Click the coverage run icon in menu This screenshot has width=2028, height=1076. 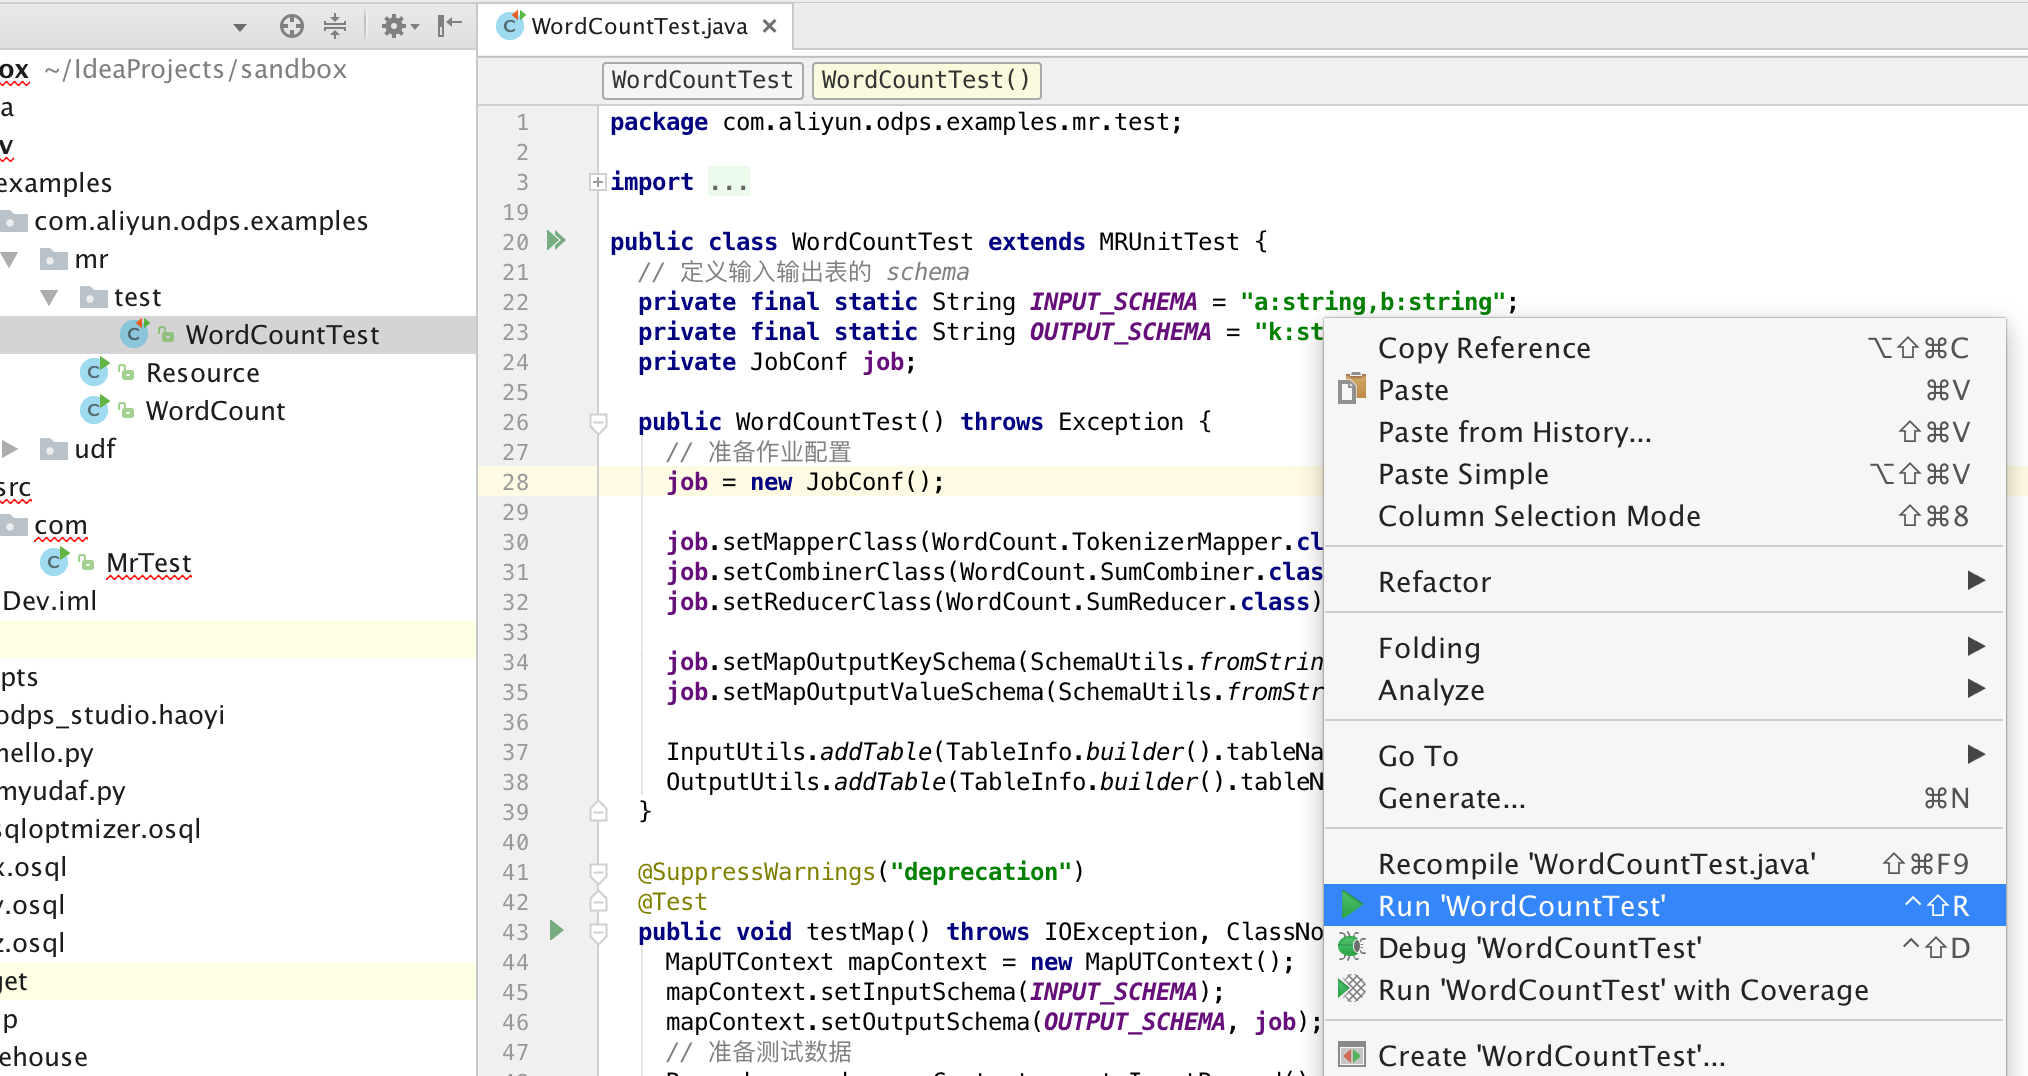coord(1351,989)
